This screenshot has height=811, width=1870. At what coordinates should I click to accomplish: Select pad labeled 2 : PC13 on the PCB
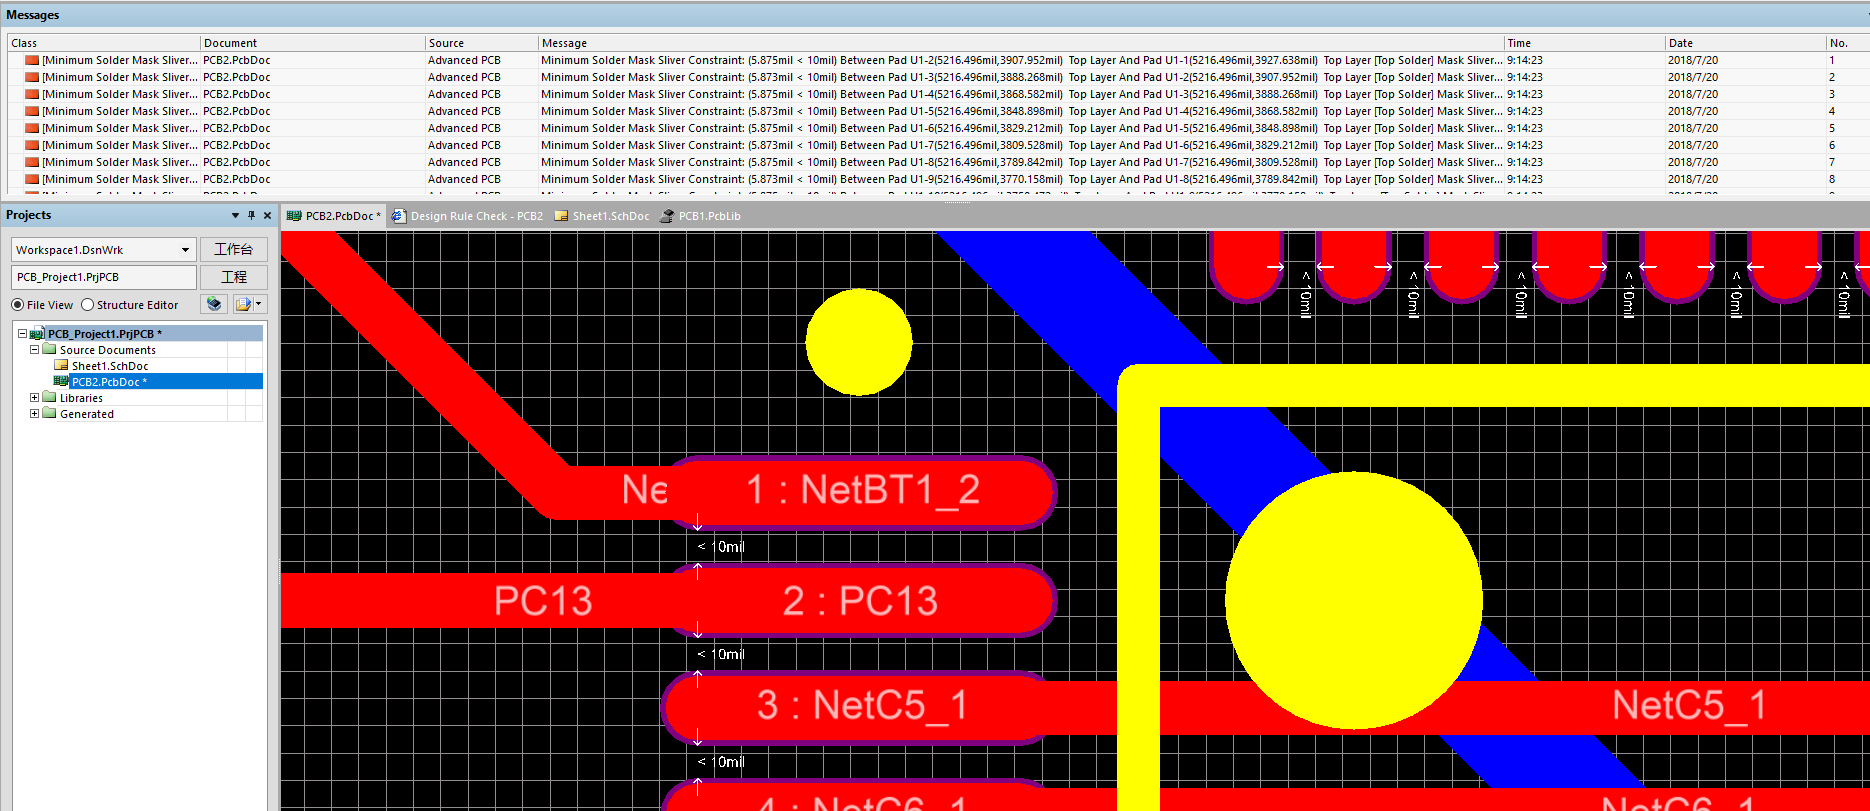pos(862,600)
